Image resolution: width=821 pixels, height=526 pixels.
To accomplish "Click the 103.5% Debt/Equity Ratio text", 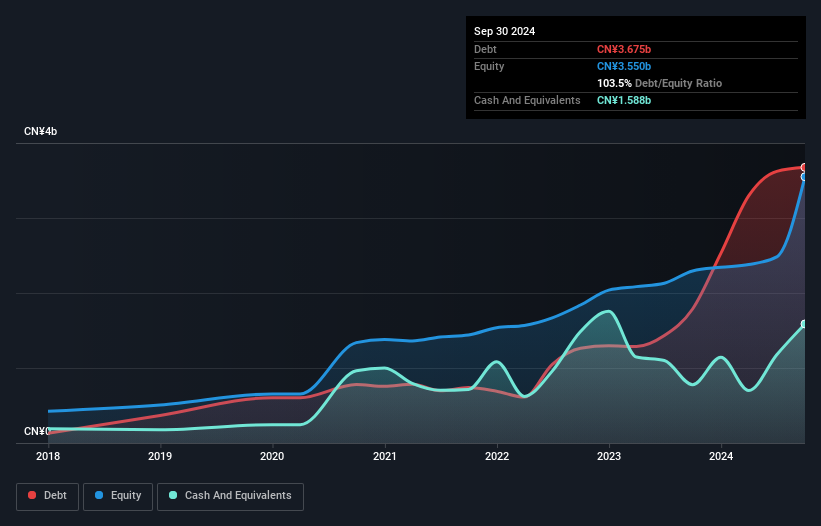I will [659, 83].
